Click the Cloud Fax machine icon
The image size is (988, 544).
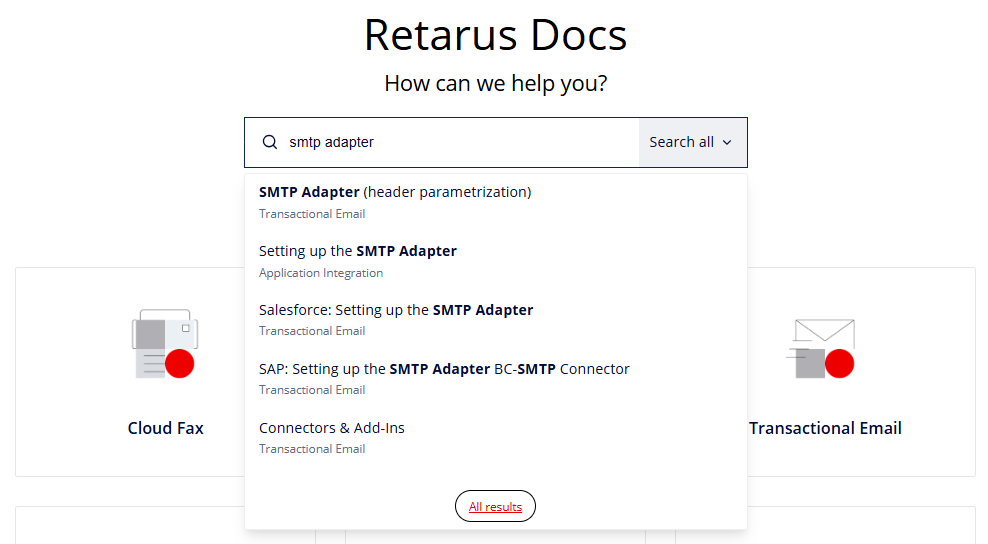coord(165,345)
